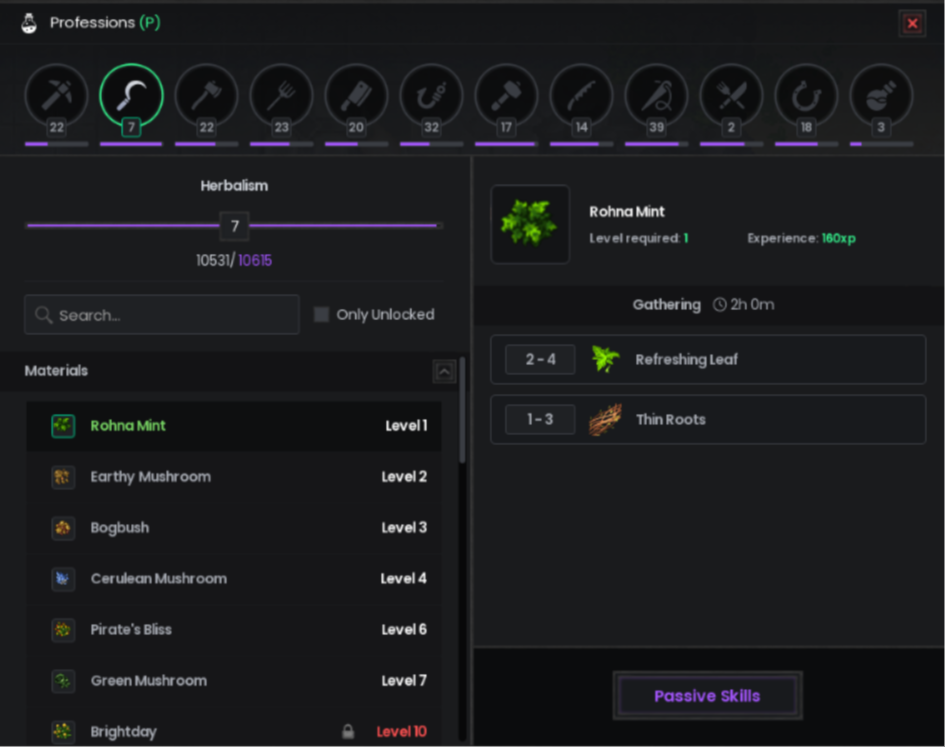Screen dimensions: 945x747
Task: Select Earthy Mushroom in the materials list
Action: pyautogui.click(x=234, y=477)
